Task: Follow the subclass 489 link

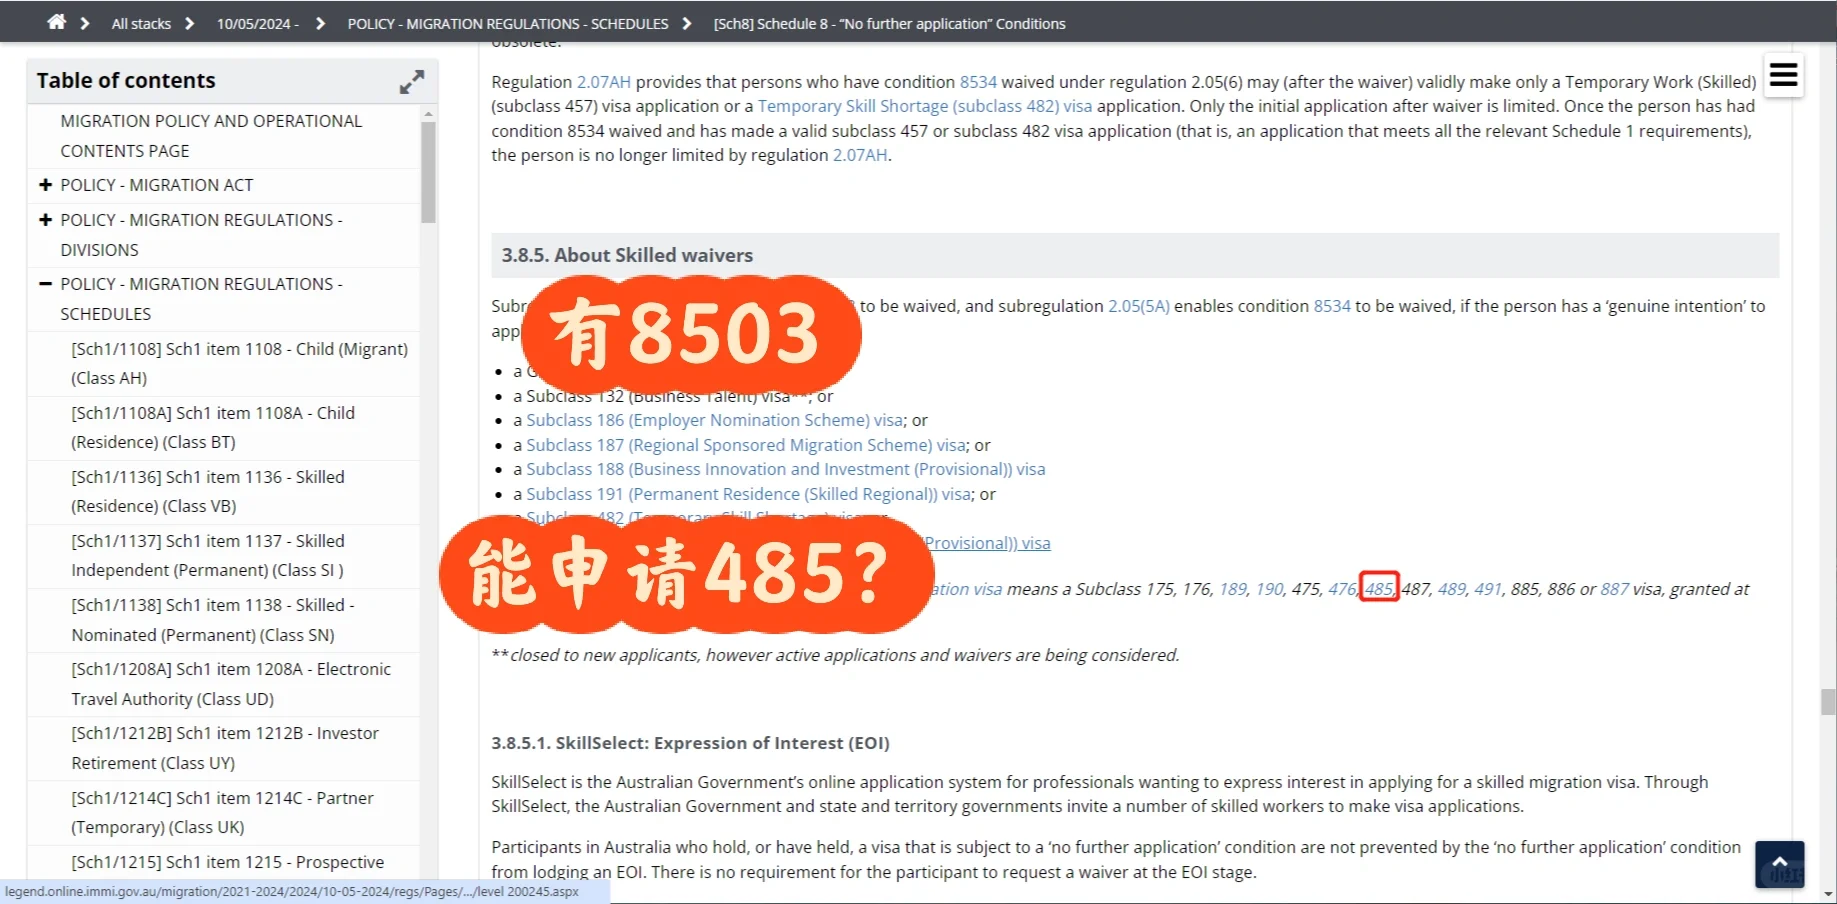Action: (x=1452, y=589)
